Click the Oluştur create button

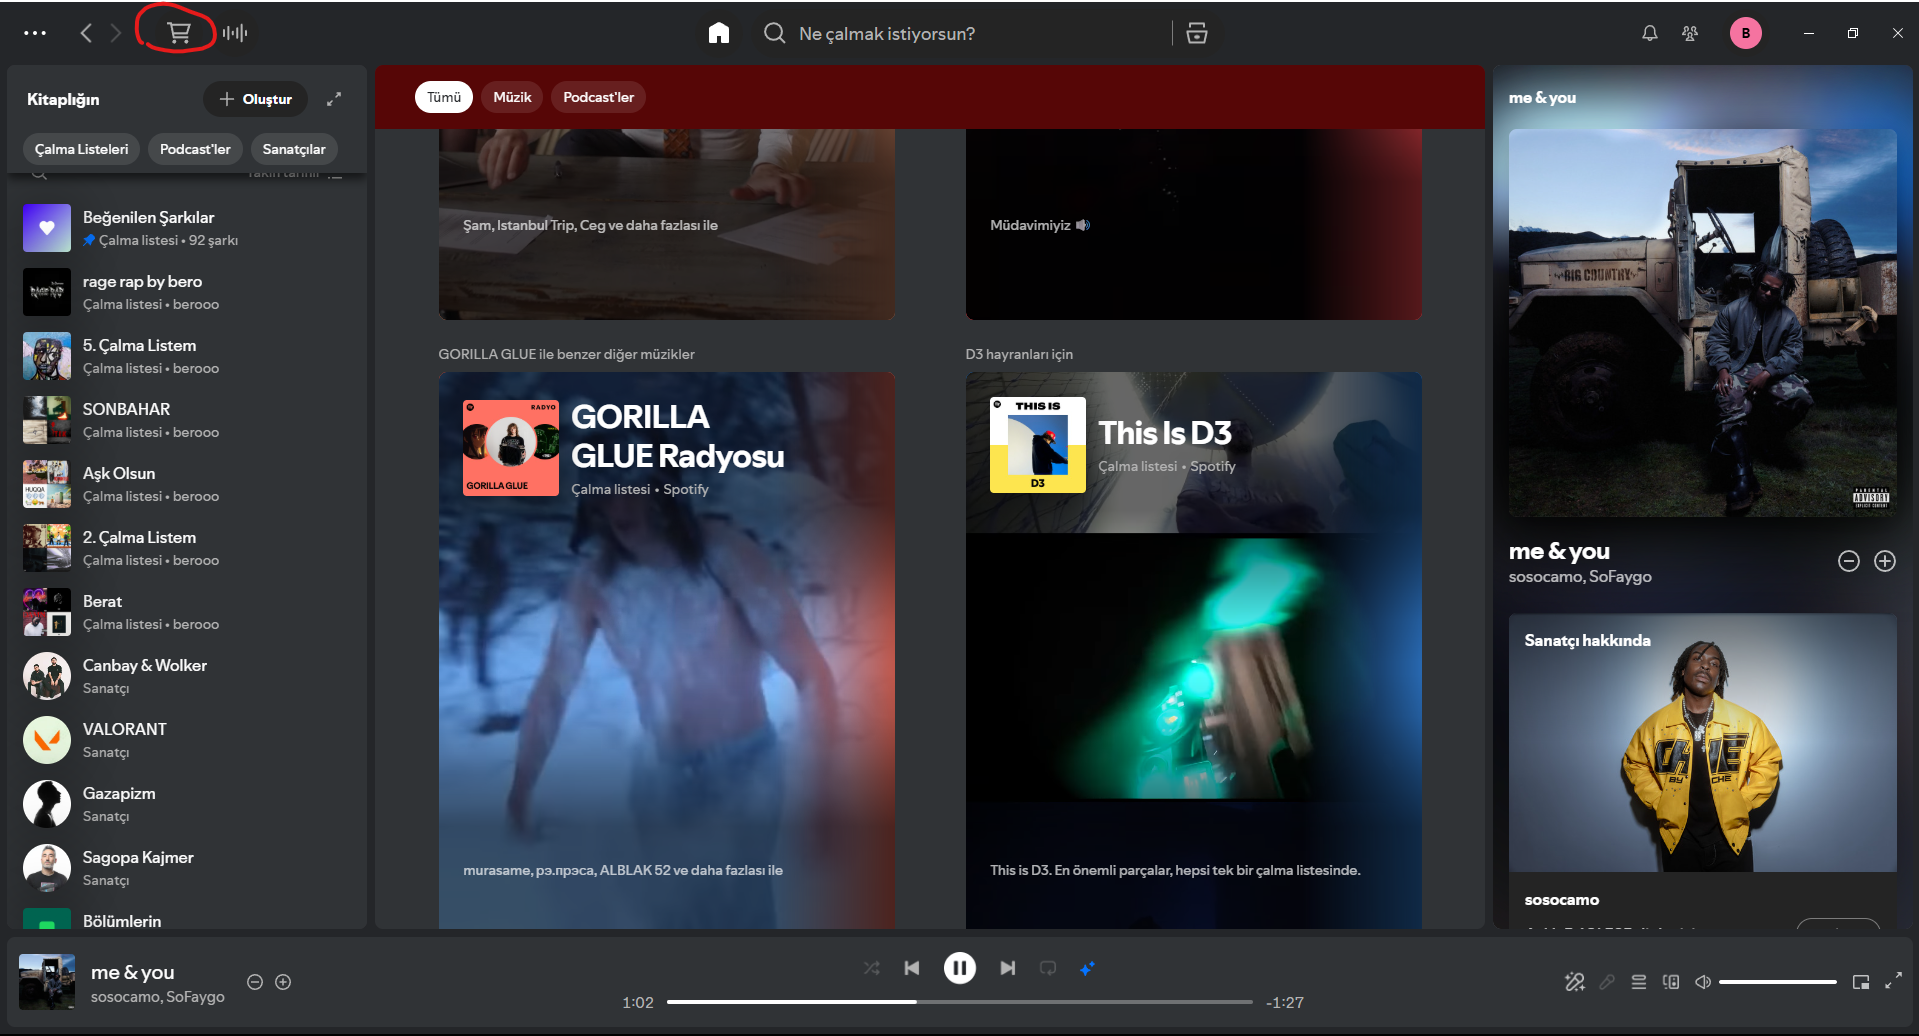[x=255, y=99]
